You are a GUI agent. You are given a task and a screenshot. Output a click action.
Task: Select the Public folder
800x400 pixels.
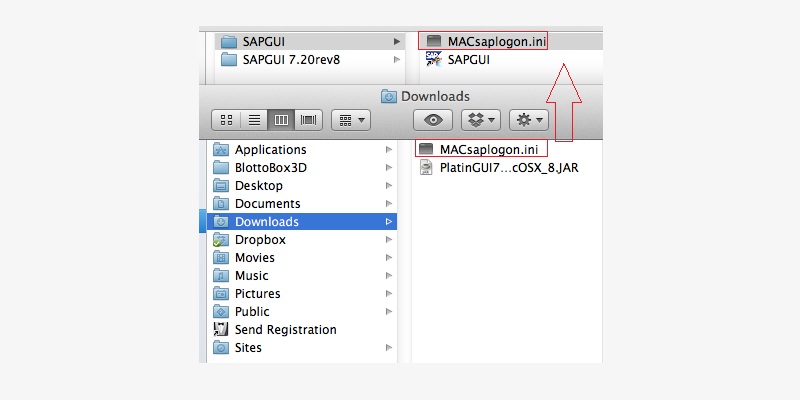[x=302, y=311]
